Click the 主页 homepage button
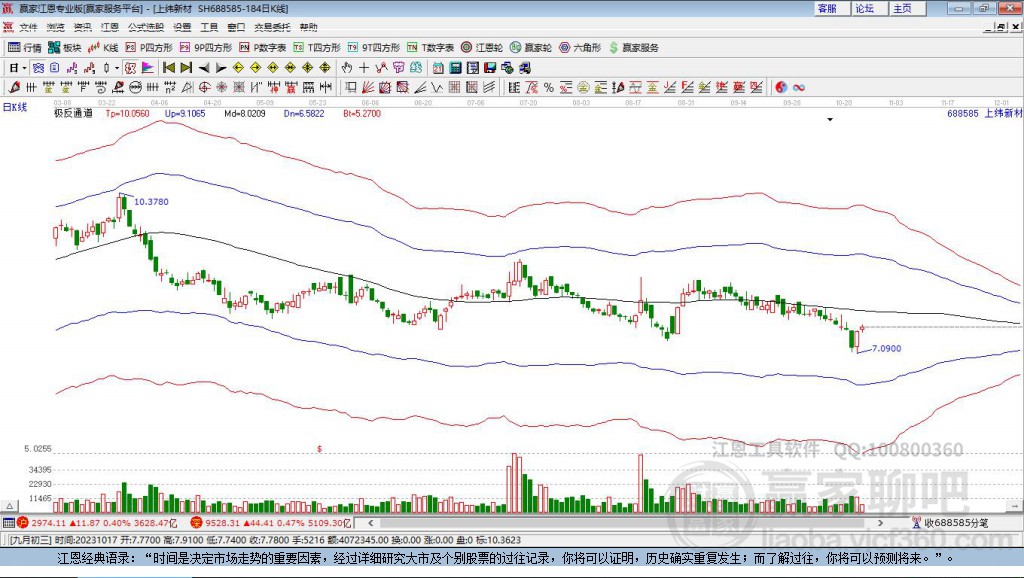The width and height of the screenshot is (1024, 578). [907, 8]
